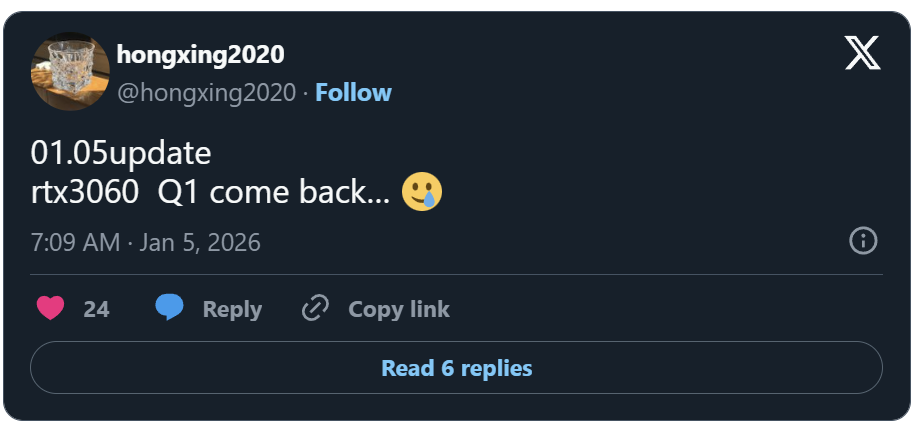Open the circled info icon
This screenshot has width=919, height=424.
click(x=863, y=241)
